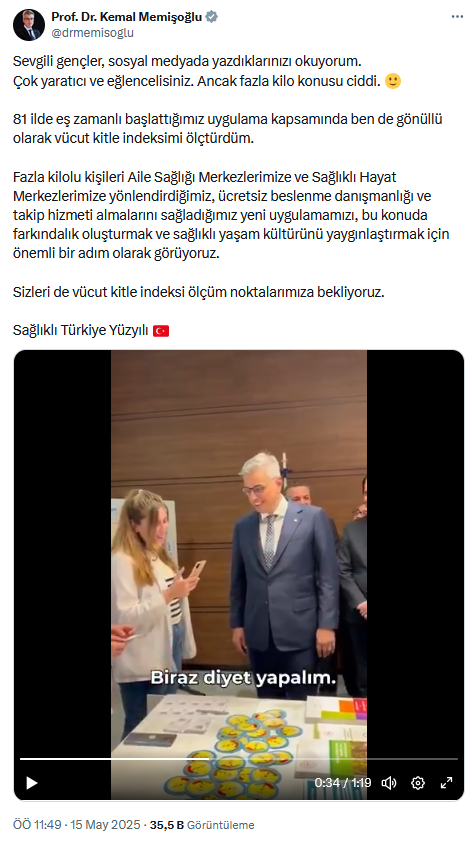Screen dimensions: 472x844
Task: Click the Turkish flag emoji
Action: tap(161, 330)
